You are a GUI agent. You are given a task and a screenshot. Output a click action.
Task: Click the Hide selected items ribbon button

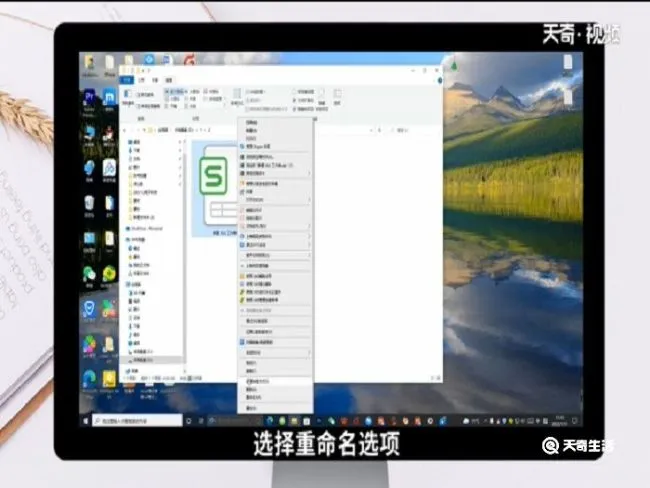tap(322, 98)
